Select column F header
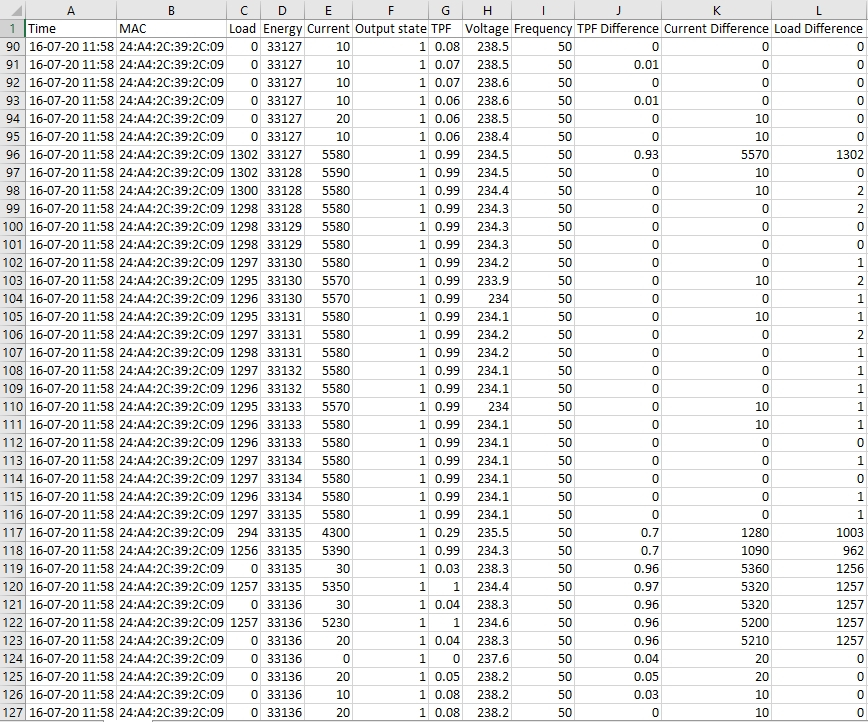 click(390, 10)
